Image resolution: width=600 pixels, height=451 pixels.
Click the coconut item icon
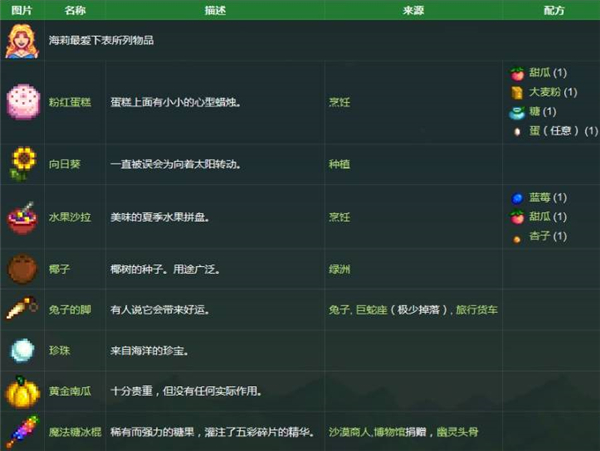[22, 269]
